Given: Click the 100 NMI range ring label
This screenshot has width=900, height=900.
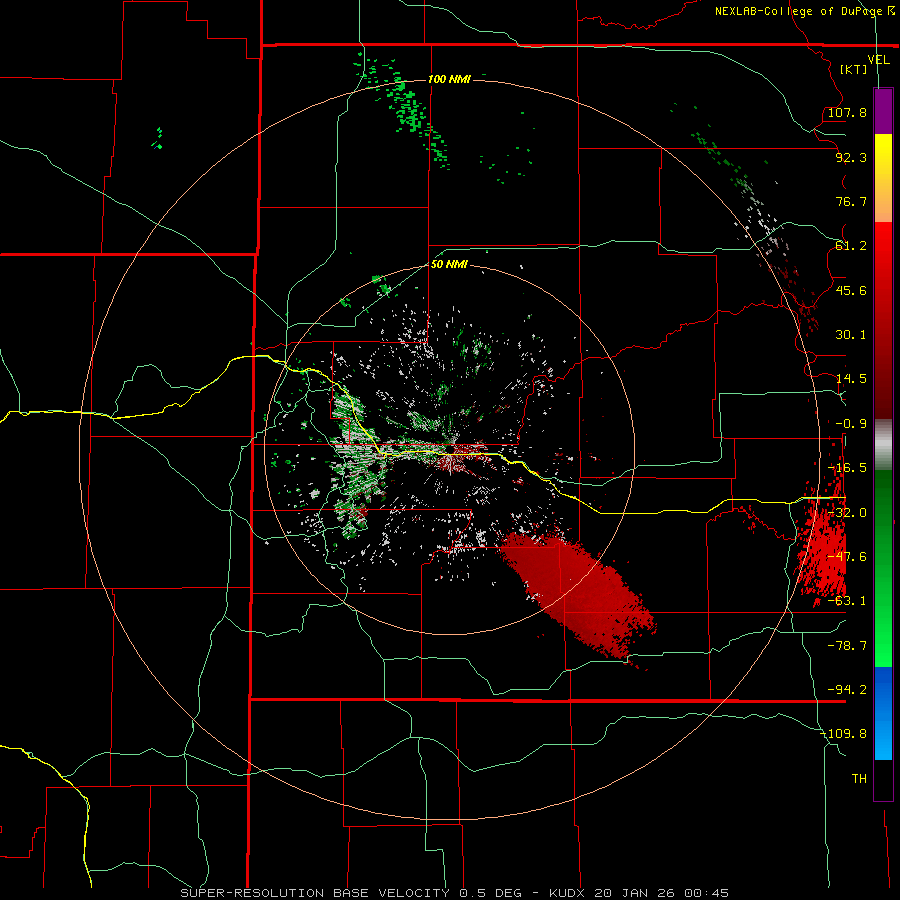Looking at the screenshot, I should 449,79.
